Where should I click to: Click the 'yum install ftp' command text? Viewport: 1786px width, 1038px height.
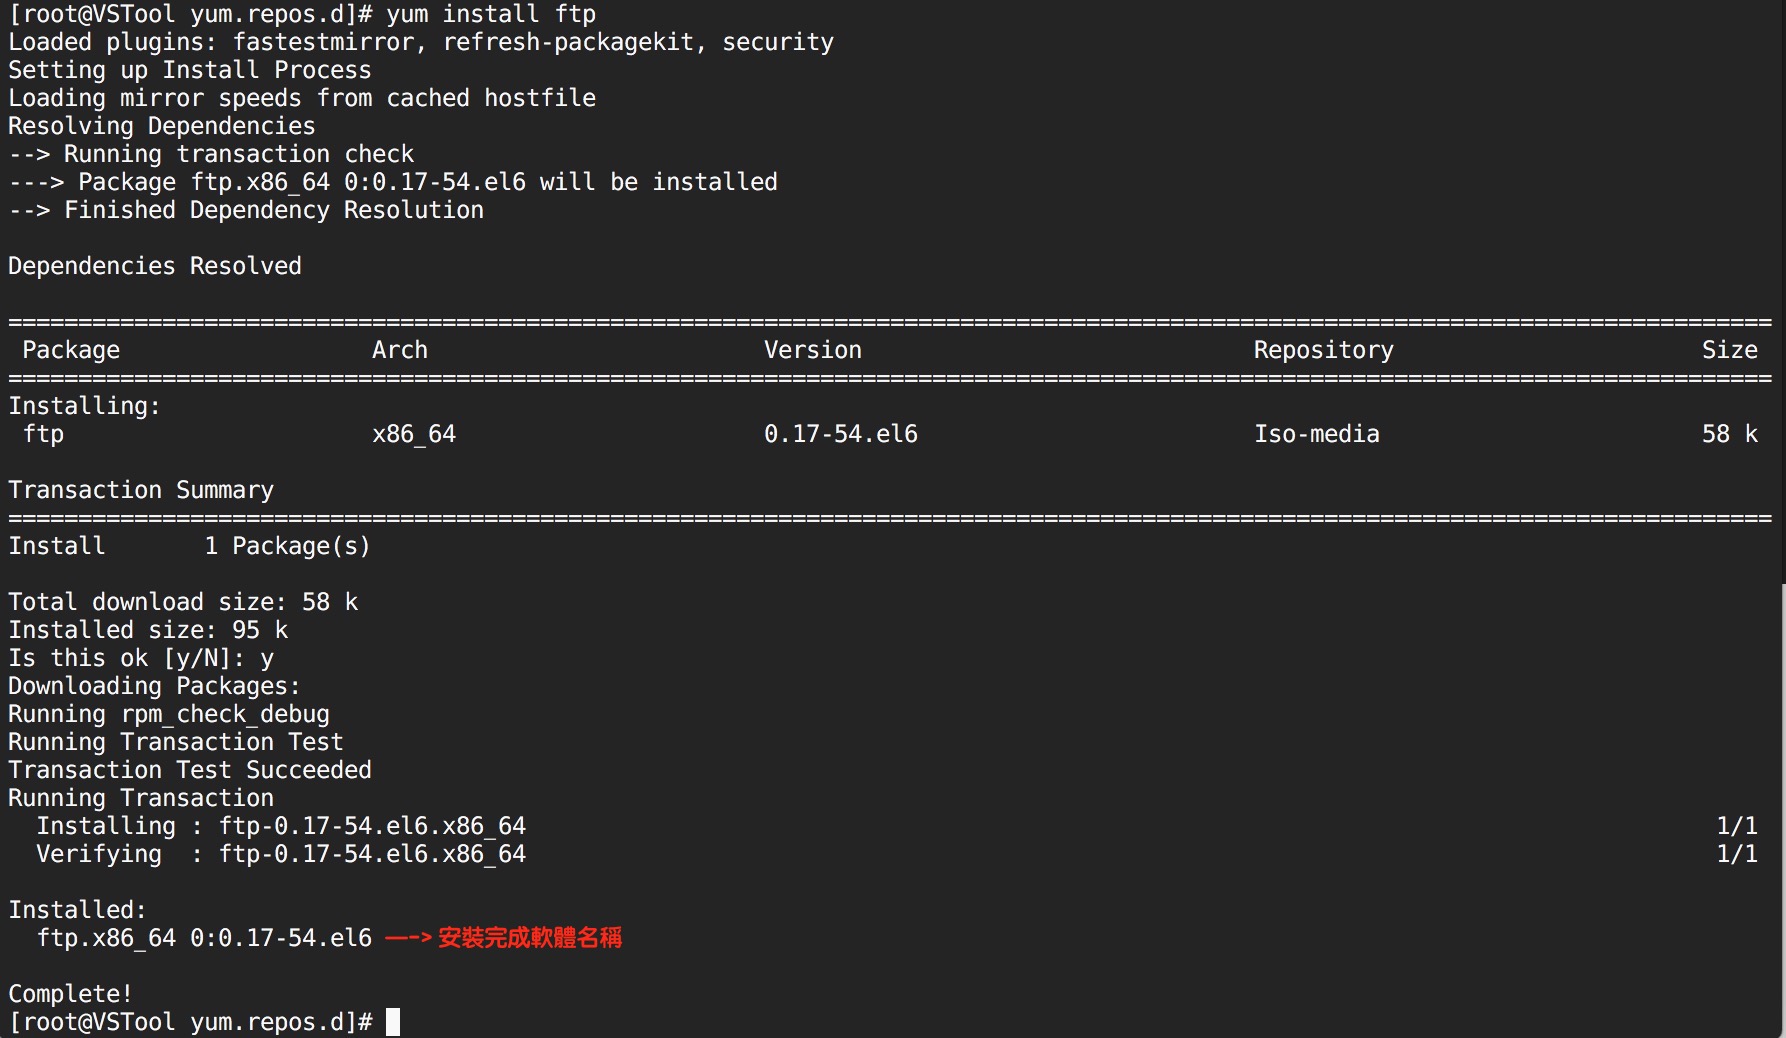491,14
